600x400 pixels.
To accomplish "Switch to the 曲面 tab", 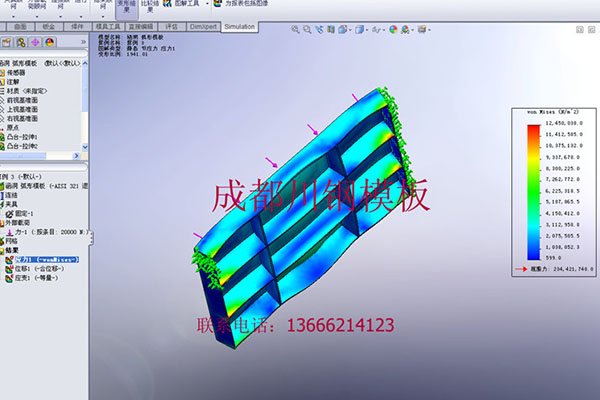I will click(x=20, y=27).
